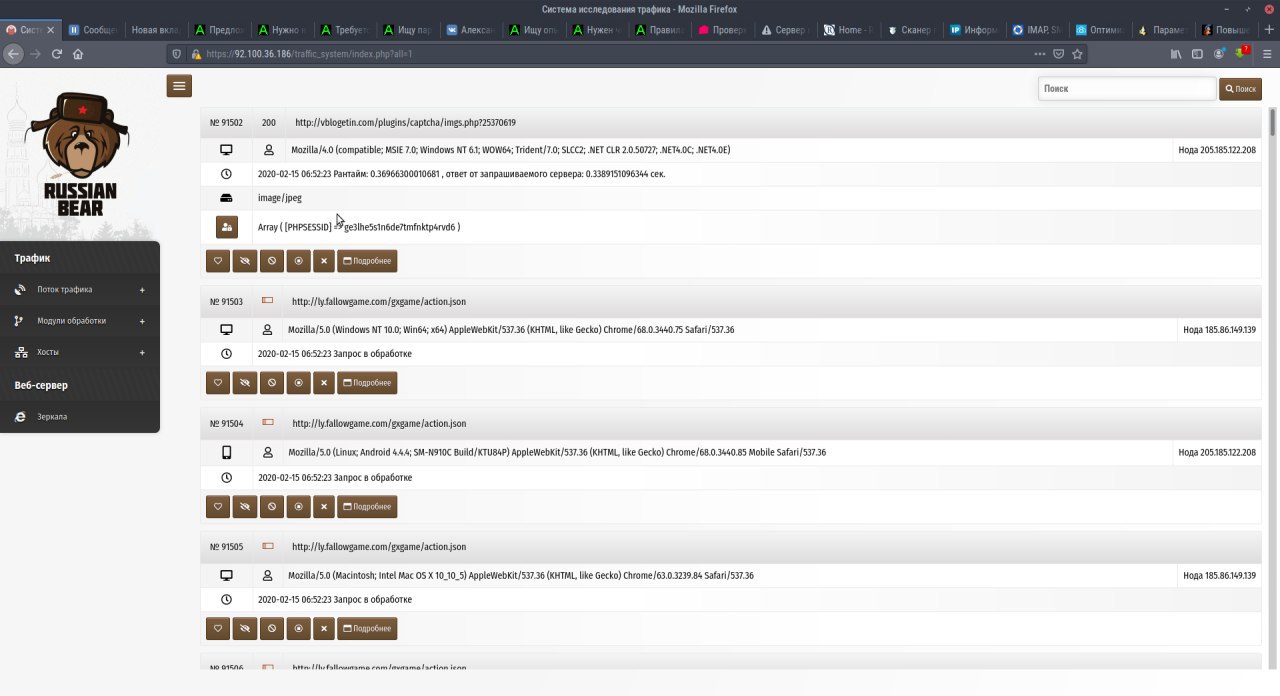Expand the Модули обработки menu item
1280x696 pixels.
(x=80, y=321)
